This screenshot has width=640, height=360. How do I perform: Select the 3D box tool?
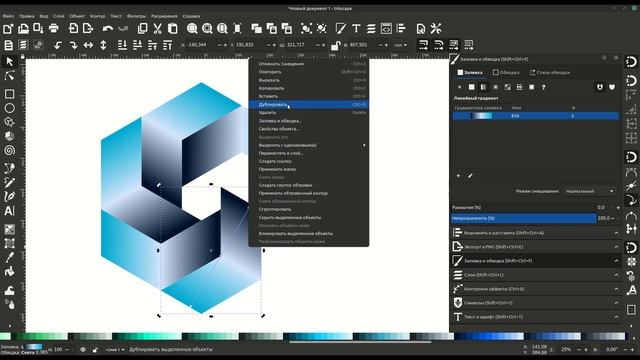click(x=9, y=136)
